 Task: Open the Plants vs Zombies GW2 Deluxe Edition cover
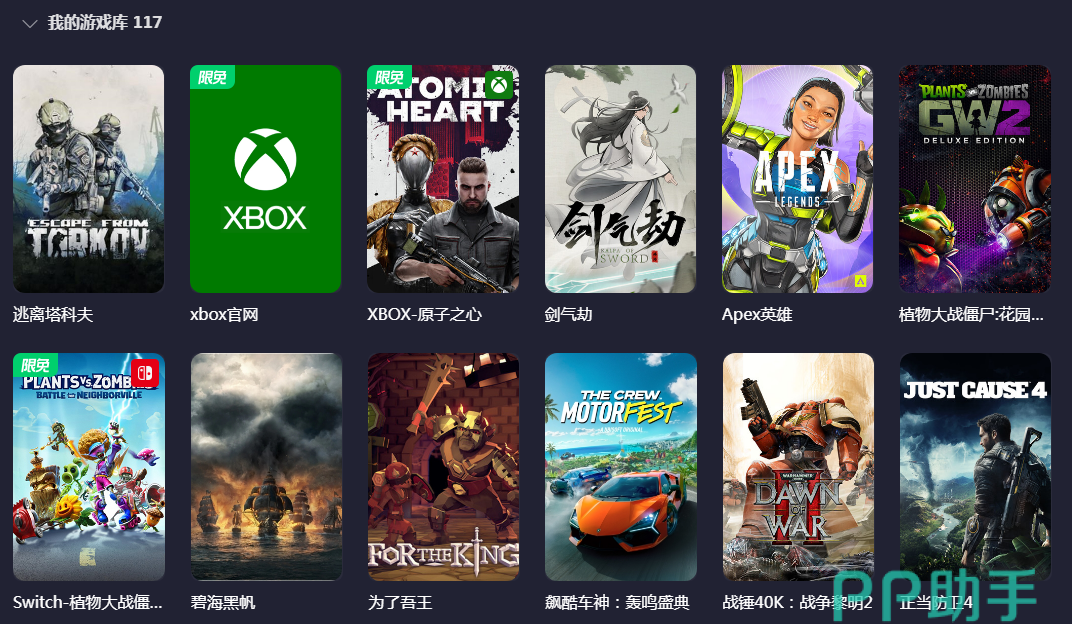[x=974, y=179]
